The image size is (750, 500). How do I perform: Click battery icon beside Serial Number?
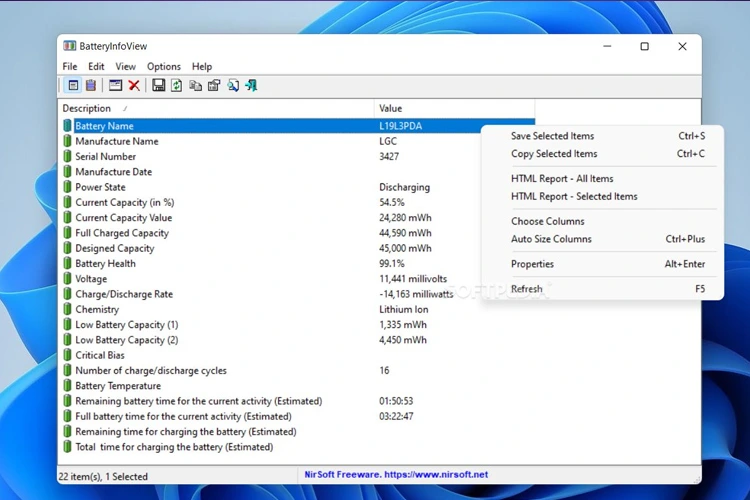point(67,156)
